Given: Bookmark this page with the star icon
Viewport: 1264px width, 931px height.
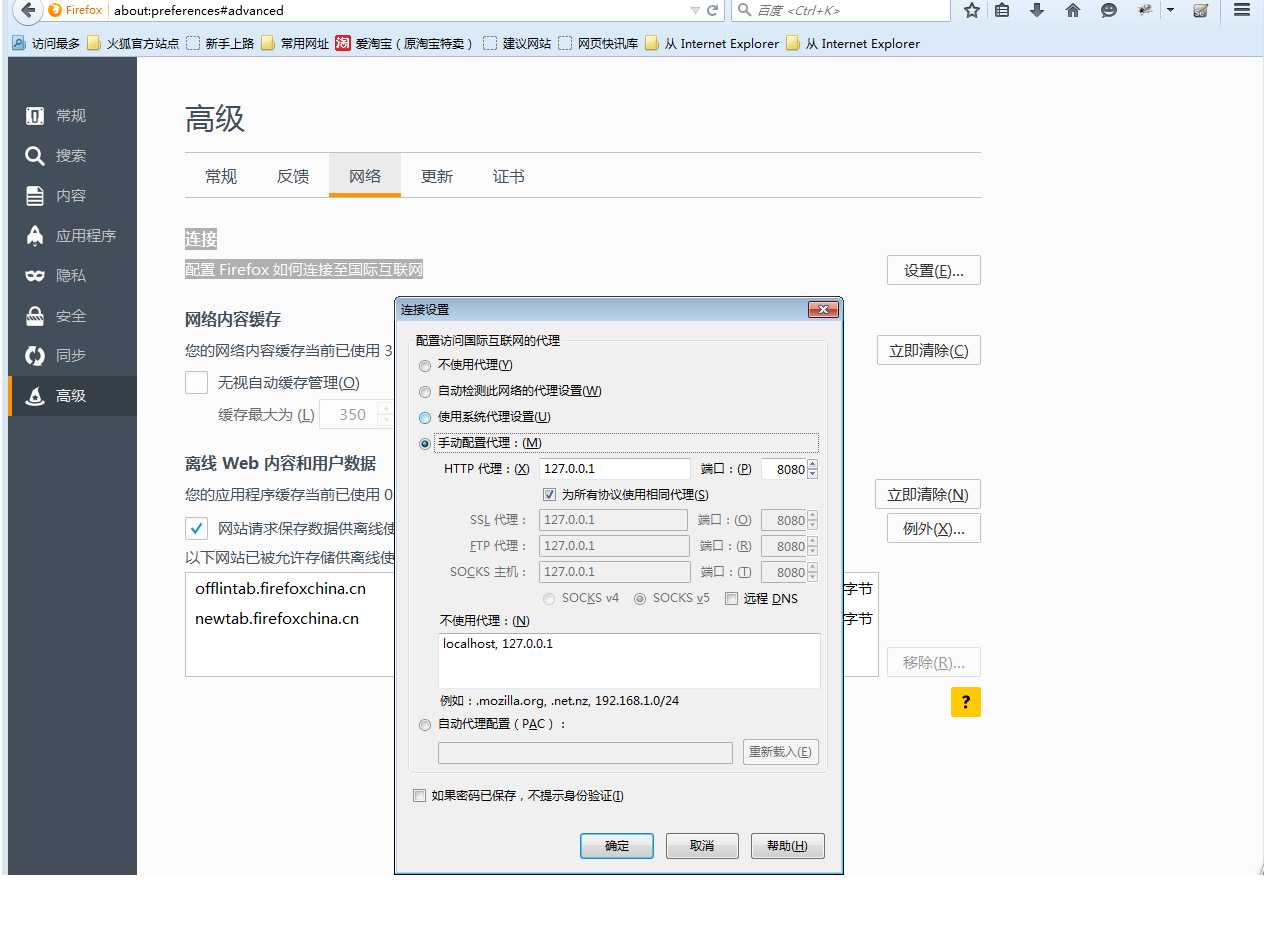Looking at the screenshot, I should click(971, 10).
